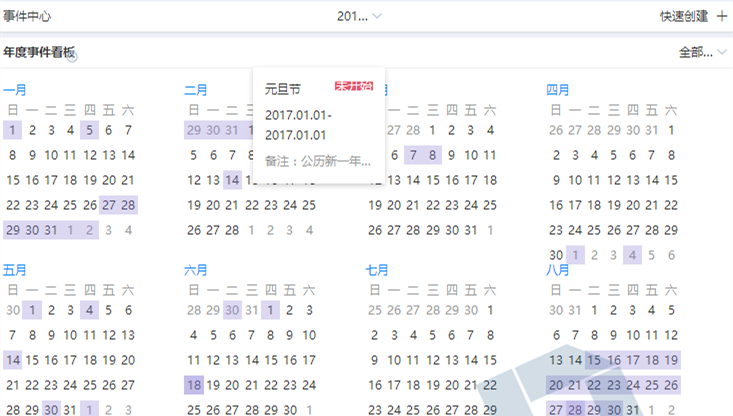Click the info icon beside 年度事件看板
This screenshot has width=733, height=416.
point(72,57)
